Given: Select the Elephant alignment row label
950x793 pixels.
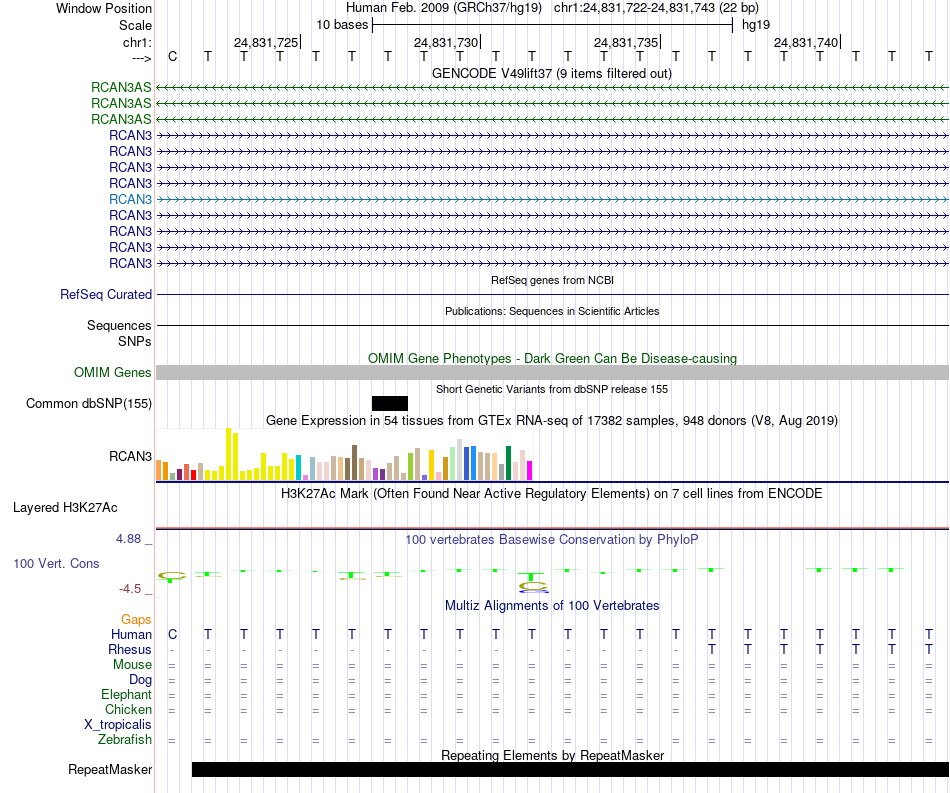Looking at the screenshot, I should [127, 695].
